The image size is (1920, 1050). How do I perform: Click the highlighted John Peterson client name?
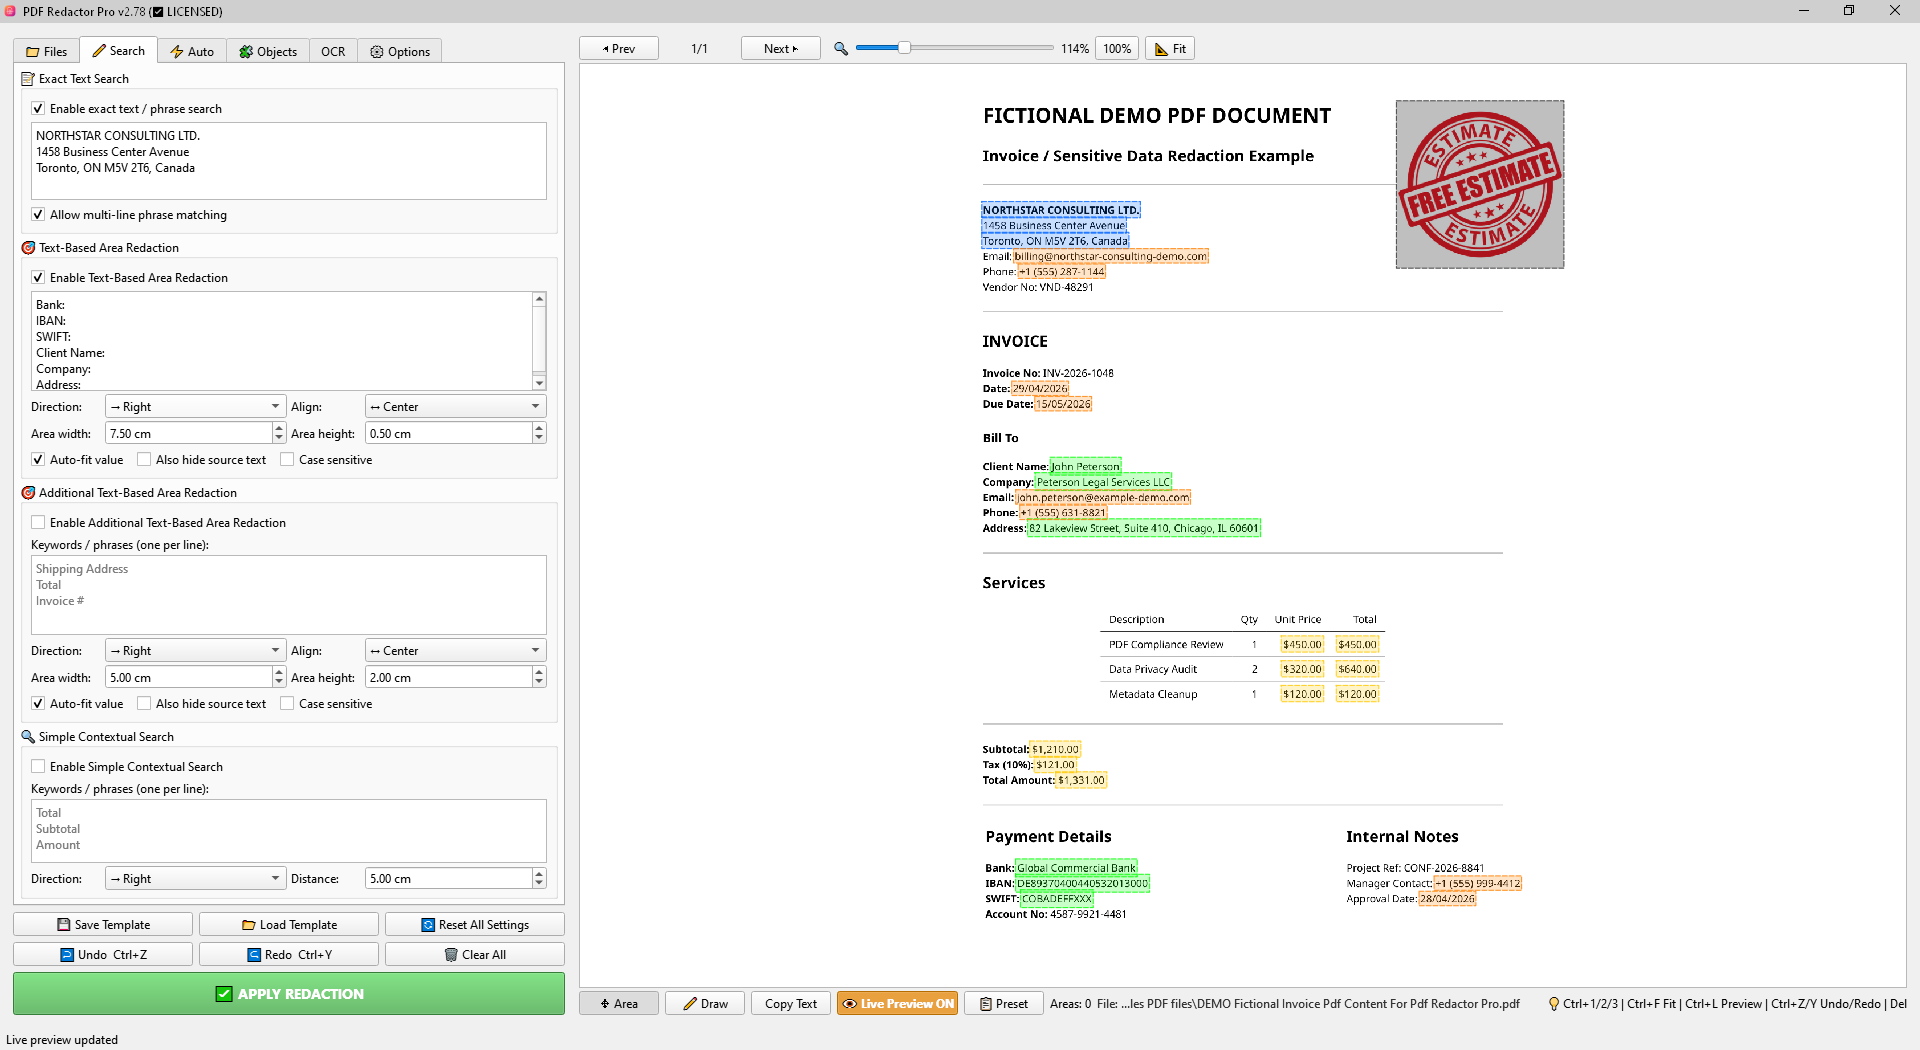(x=1086, y=467)
